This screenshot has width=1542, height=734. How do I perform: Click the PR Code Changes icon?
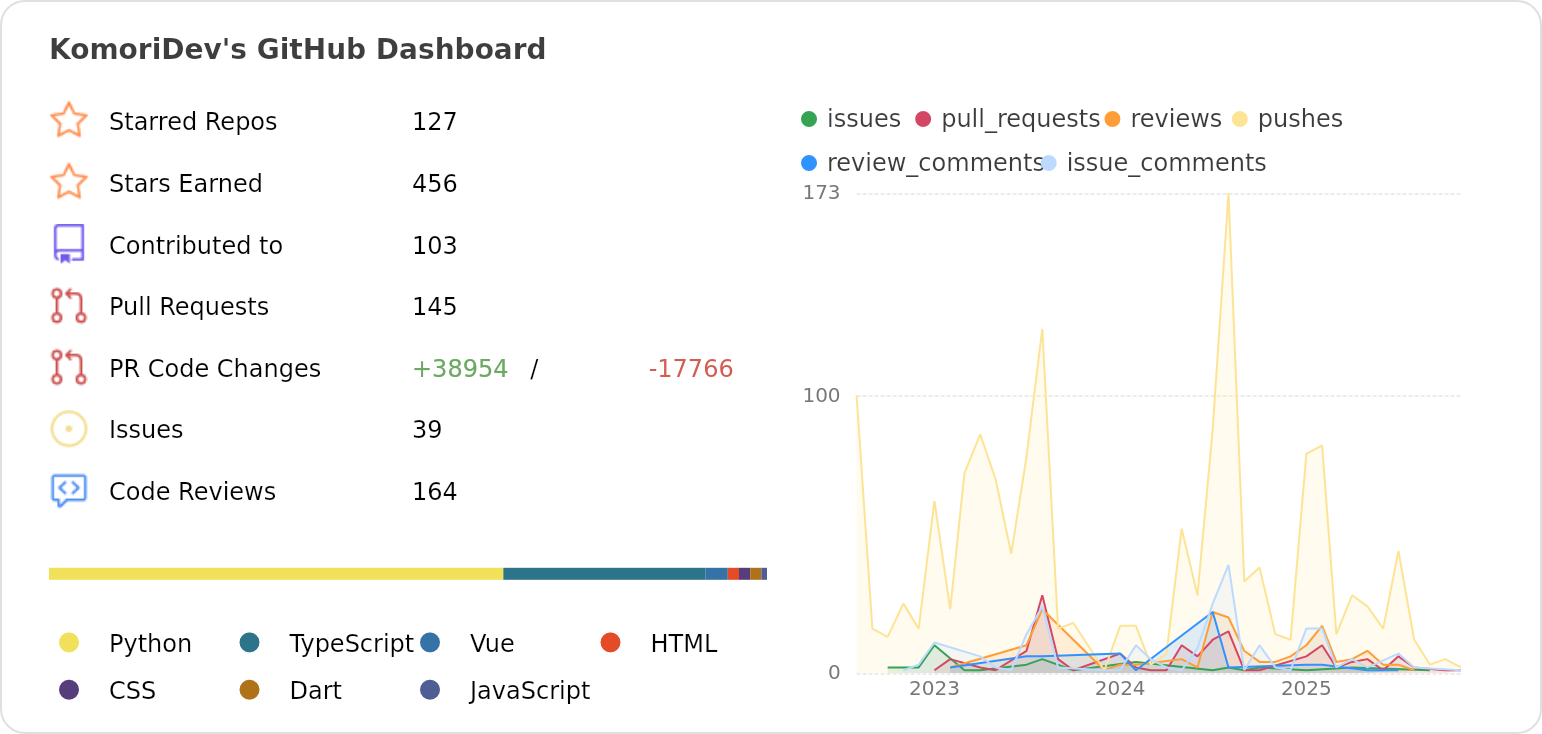coord(69,367)
